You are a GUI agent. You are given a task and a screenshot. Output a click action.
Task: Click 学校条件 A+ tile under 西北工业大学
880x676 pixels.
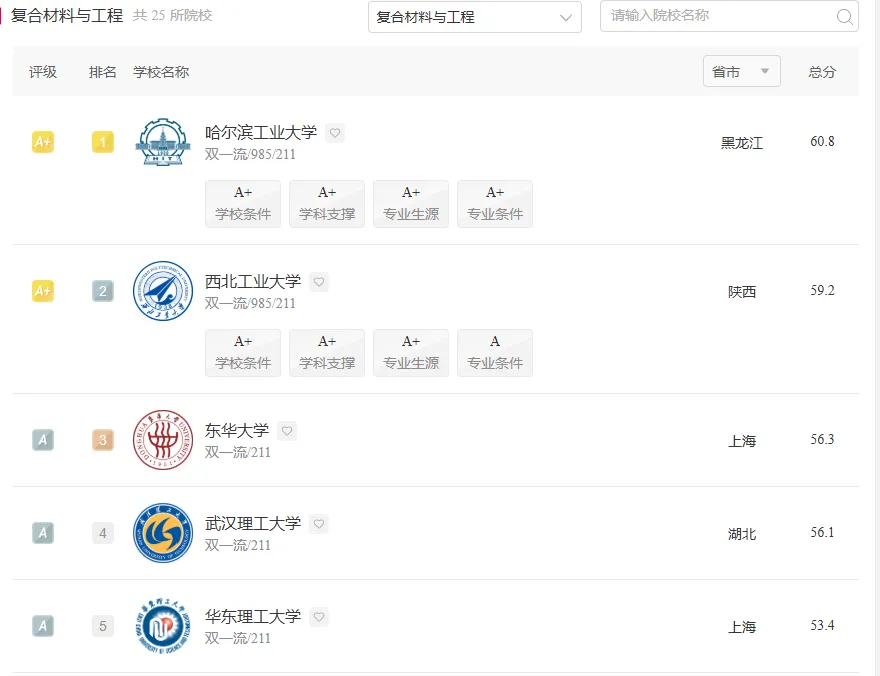pos(243,353)
